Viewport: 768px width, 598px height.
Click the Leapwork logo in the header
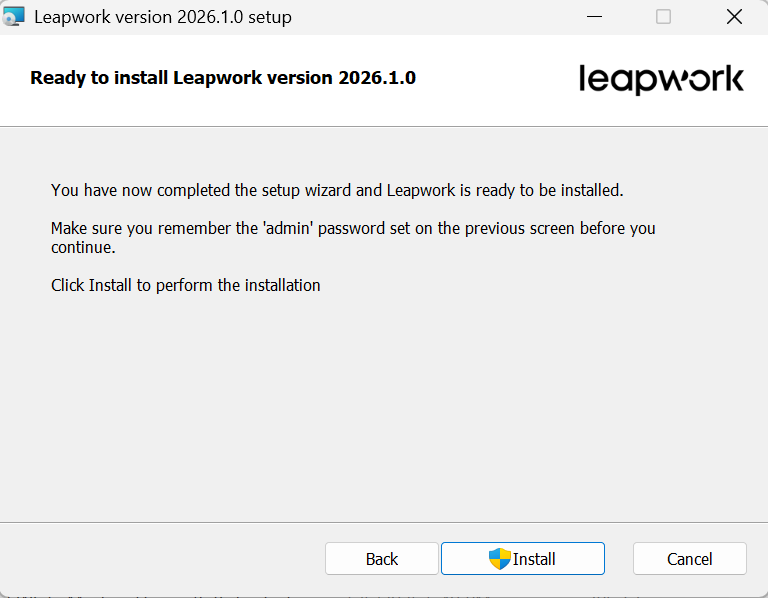pyautogui.click(x=661, y=79)
